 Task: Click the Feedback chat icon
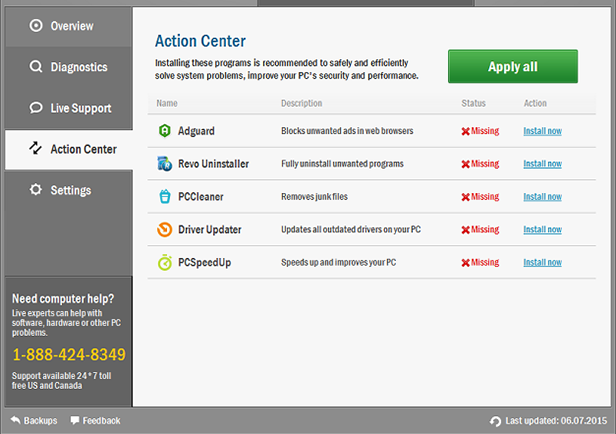point(75,420)
